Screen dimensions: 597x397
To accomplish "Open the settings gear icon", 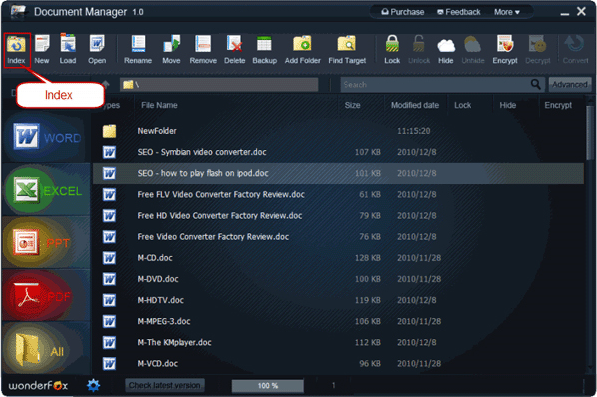I will coord(93,385).
